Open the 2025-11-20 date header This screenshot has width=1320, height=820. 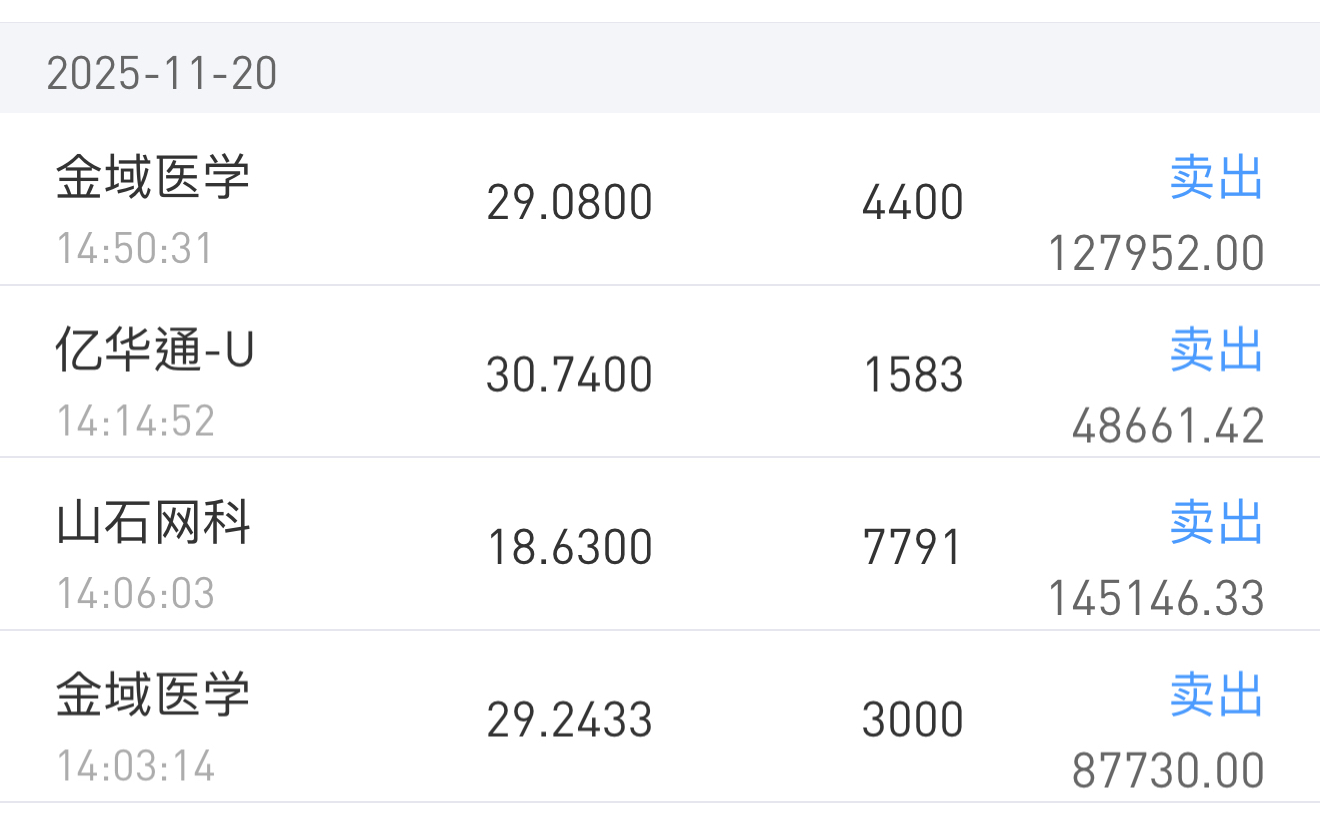[x=660, y=68]
